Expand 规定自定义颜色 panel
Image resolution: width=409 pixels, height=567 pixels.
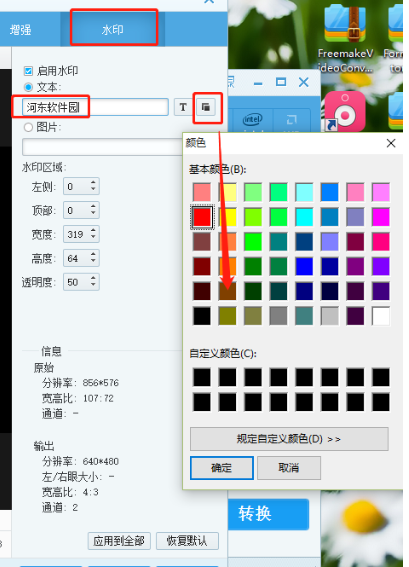click(x=289, y=439)
